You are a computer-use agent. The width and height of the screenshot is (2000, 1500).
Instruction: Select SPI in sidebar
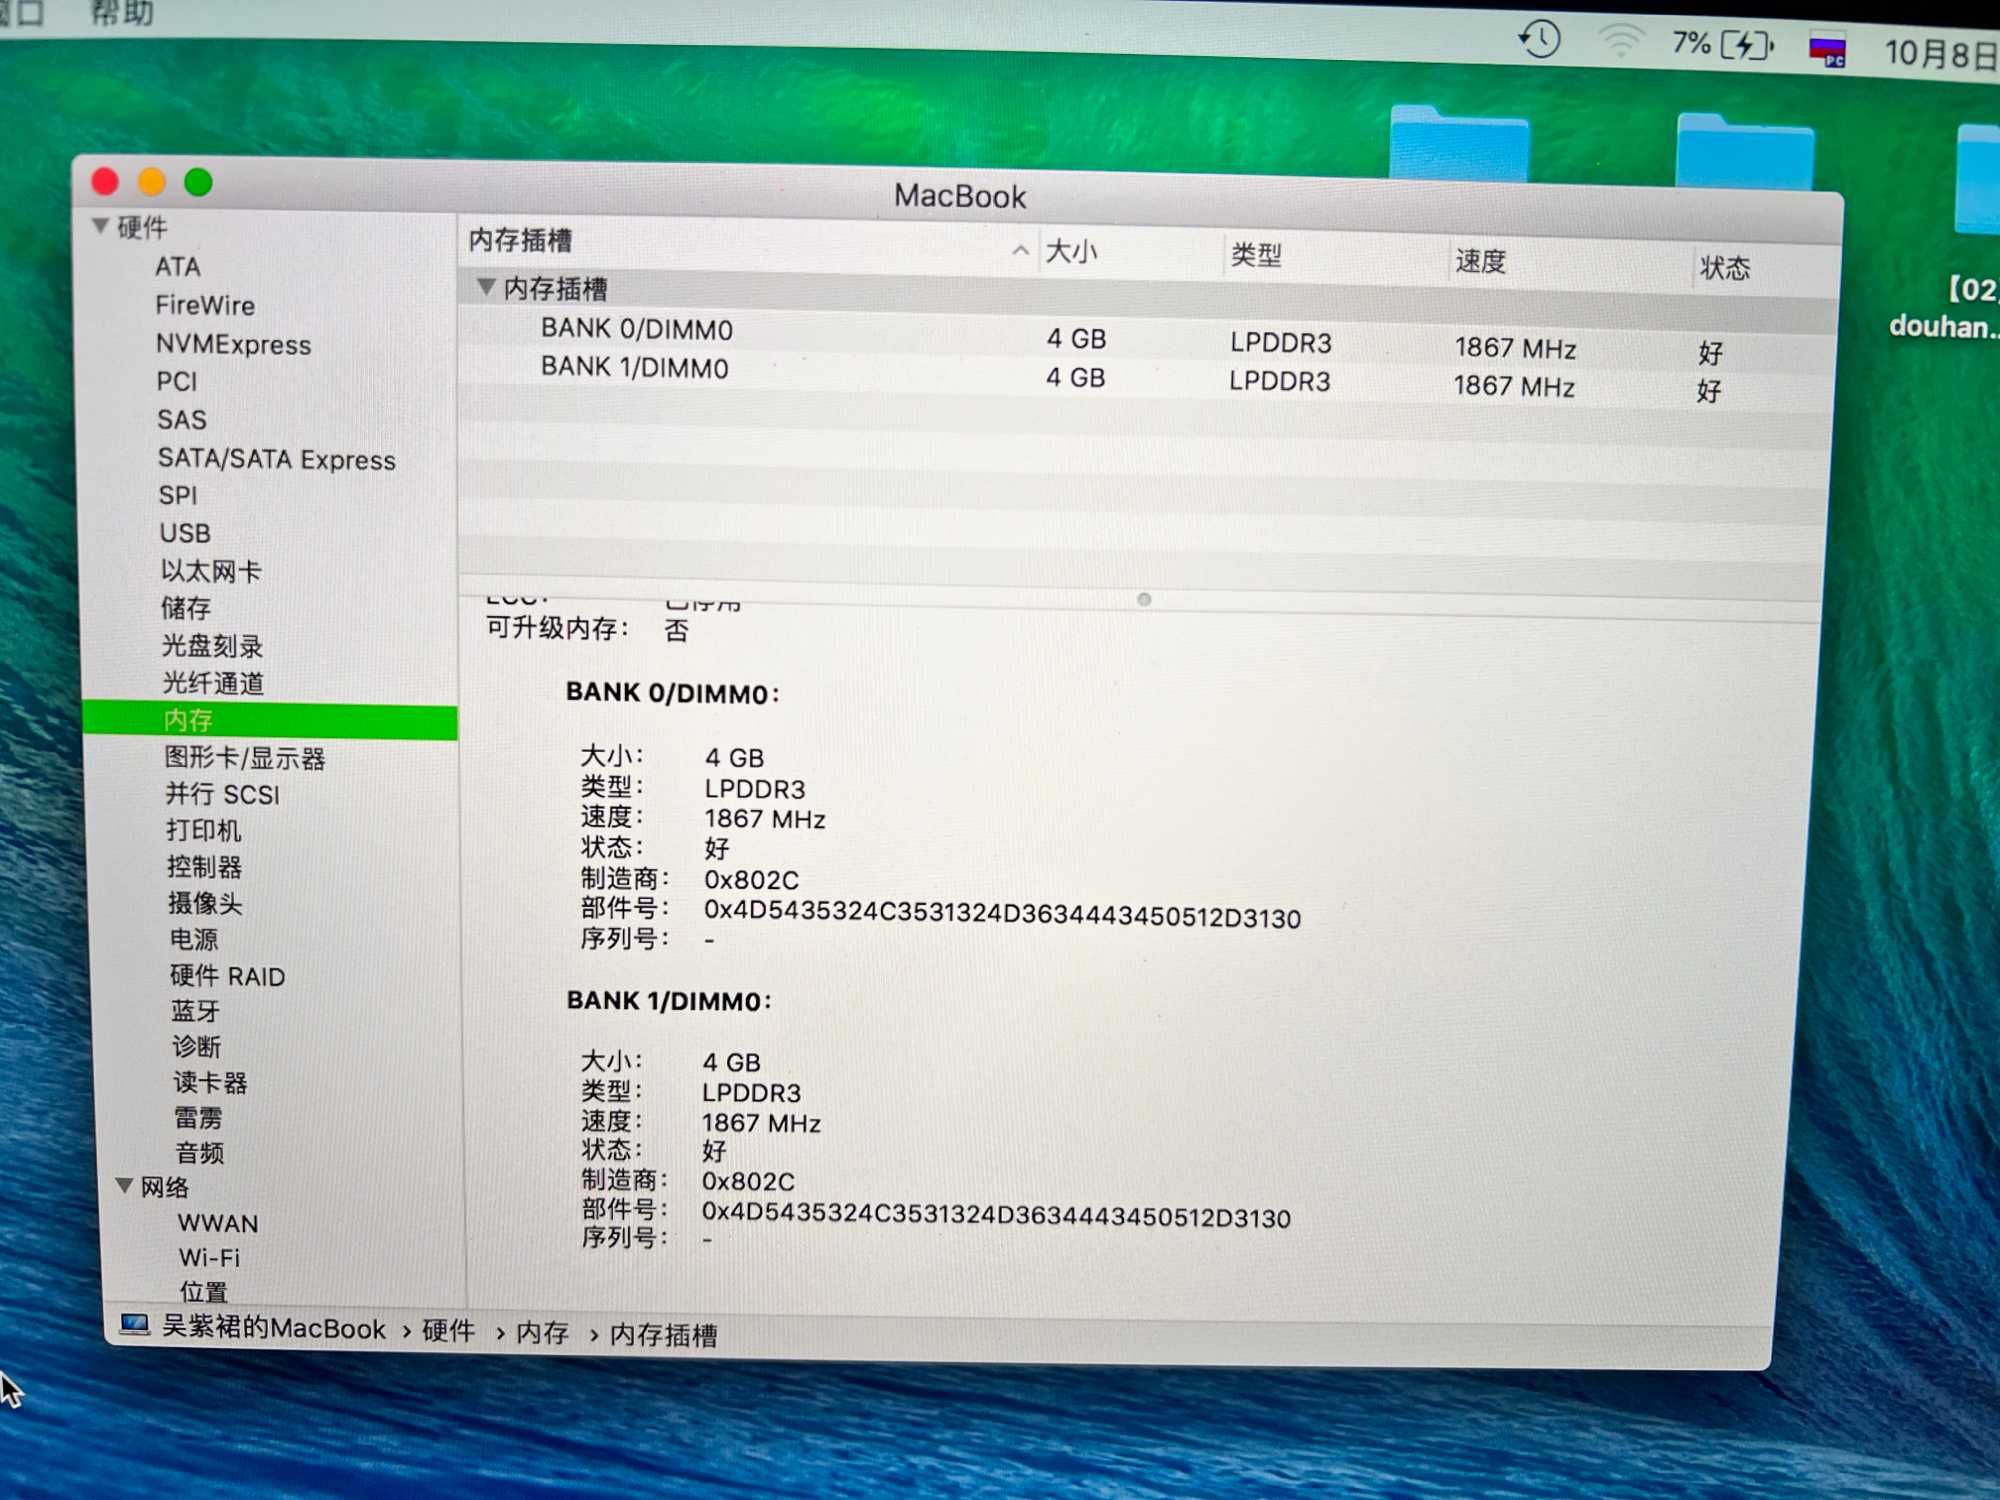pyautogui.click(x=178, y=496)
